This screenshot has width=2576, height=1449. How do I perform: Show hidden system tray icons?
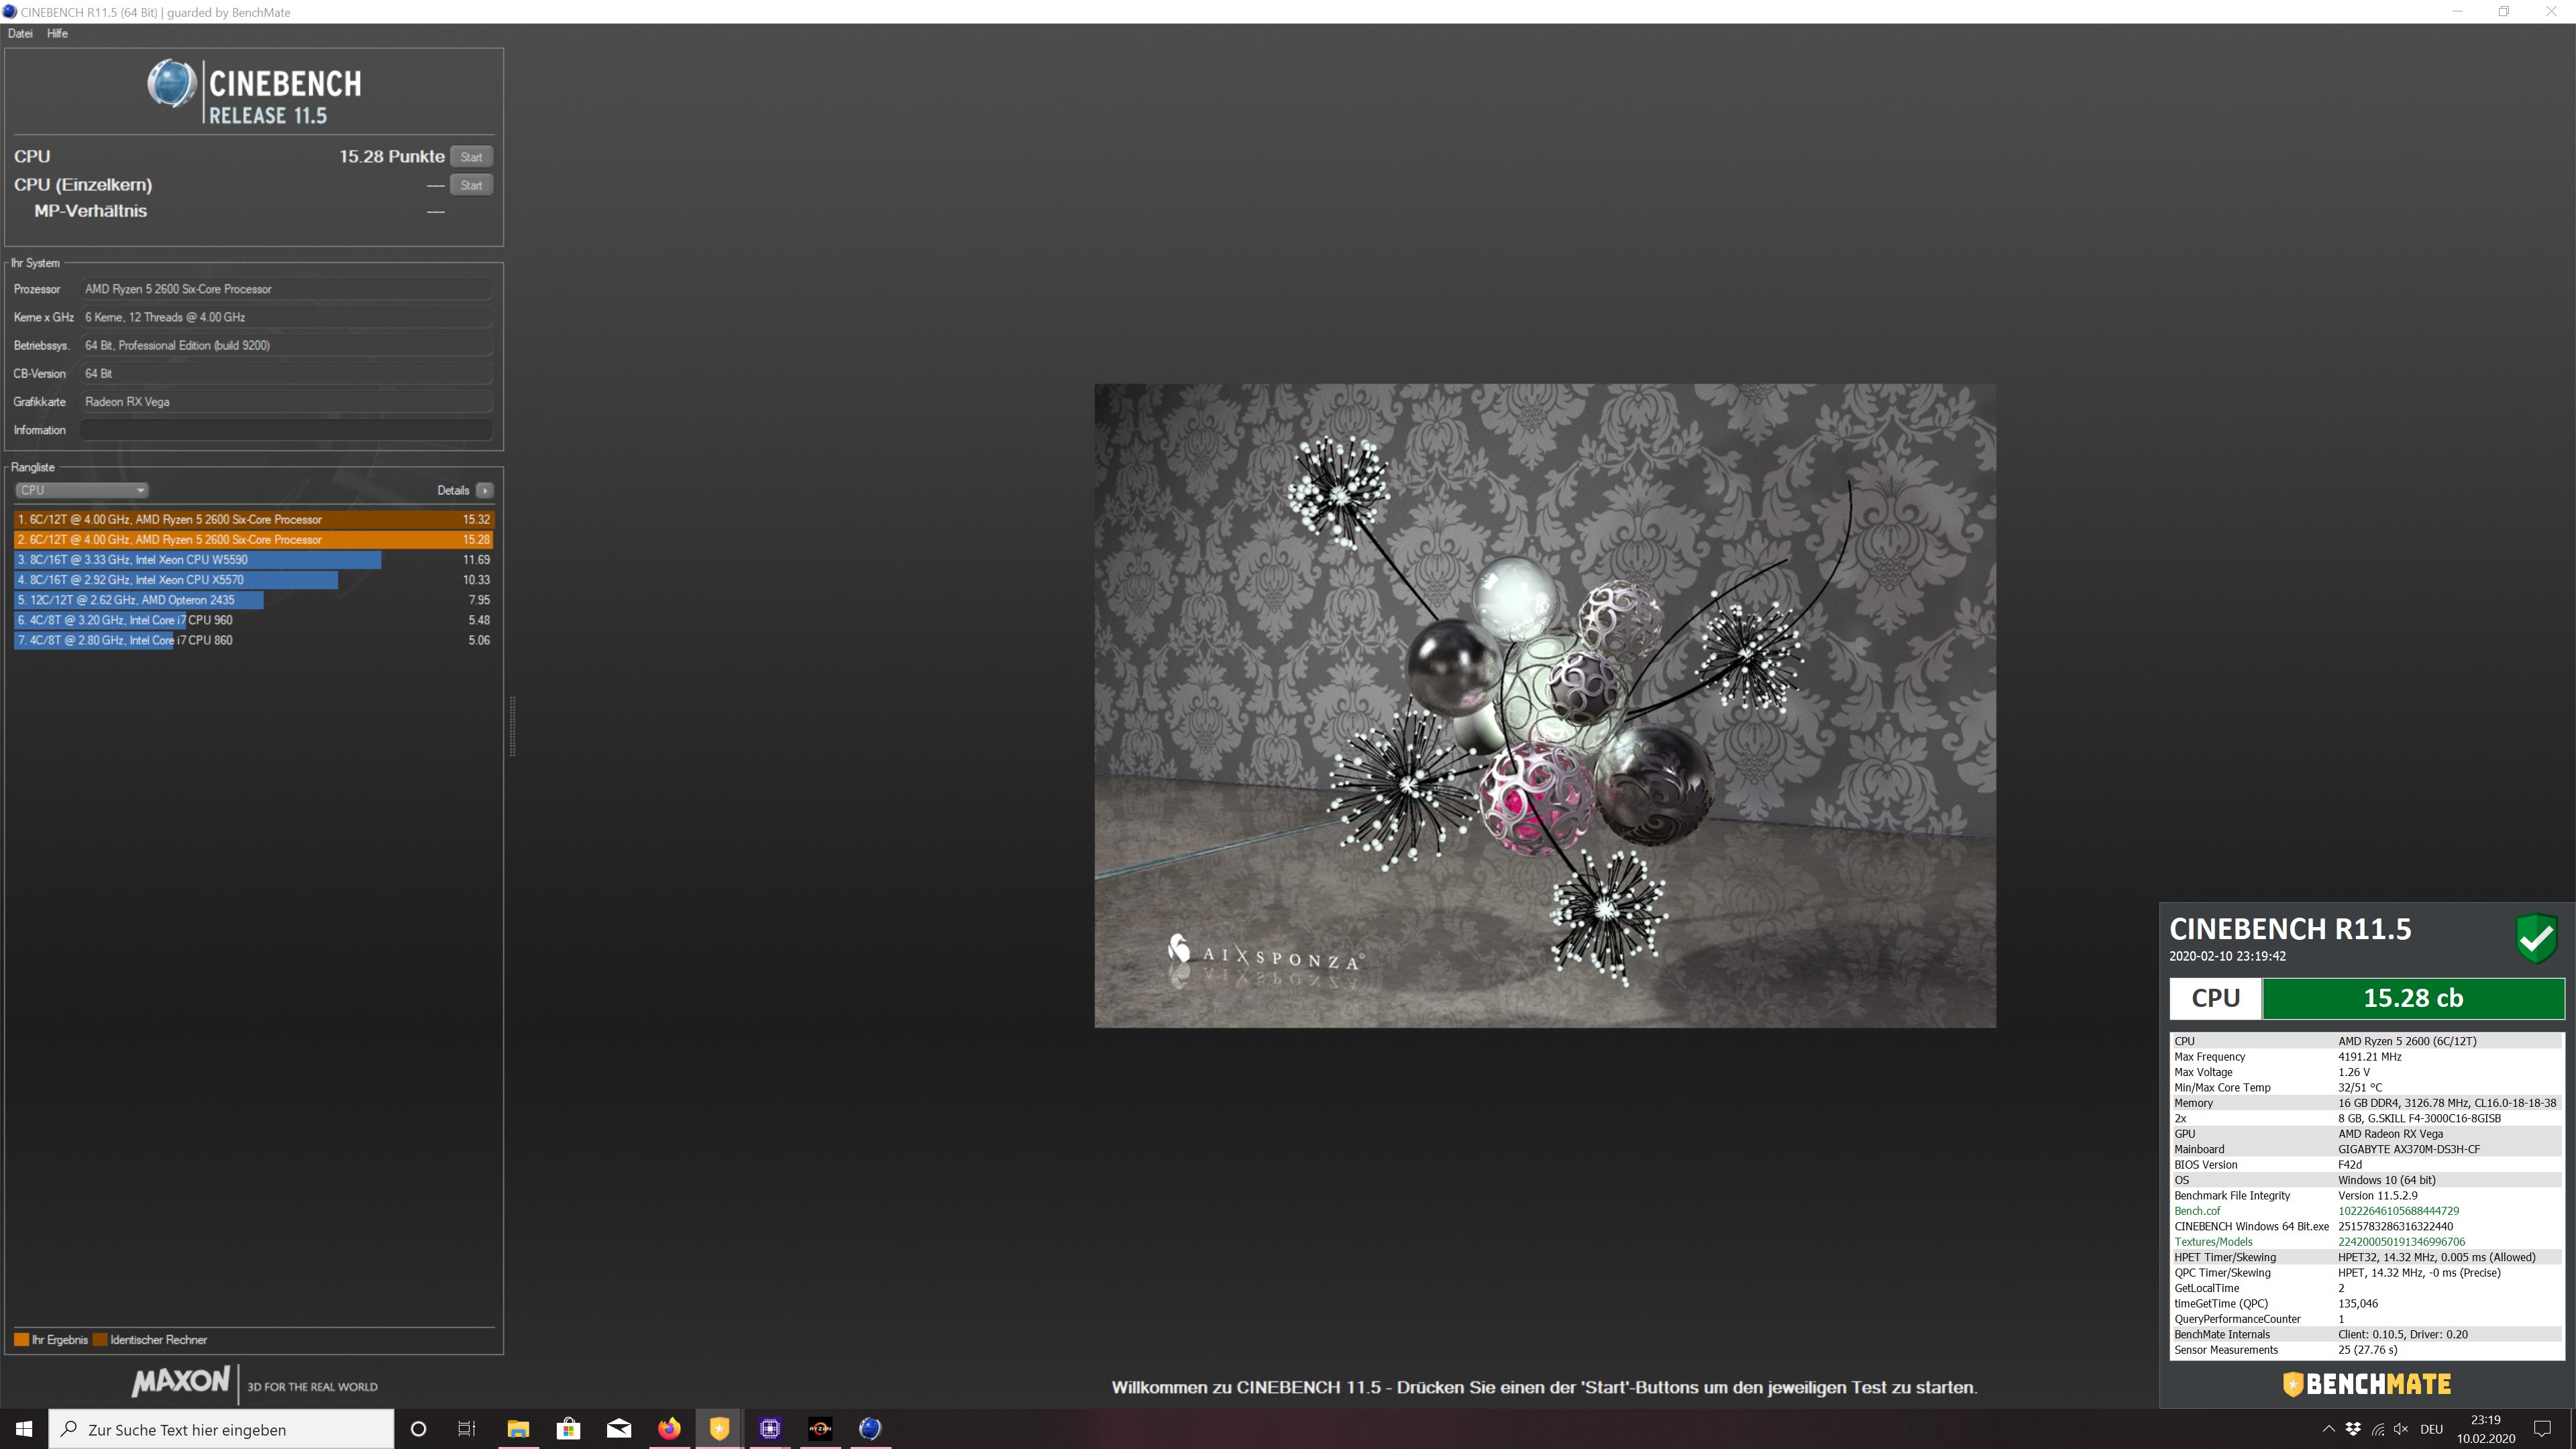tap(2328, 1429)
